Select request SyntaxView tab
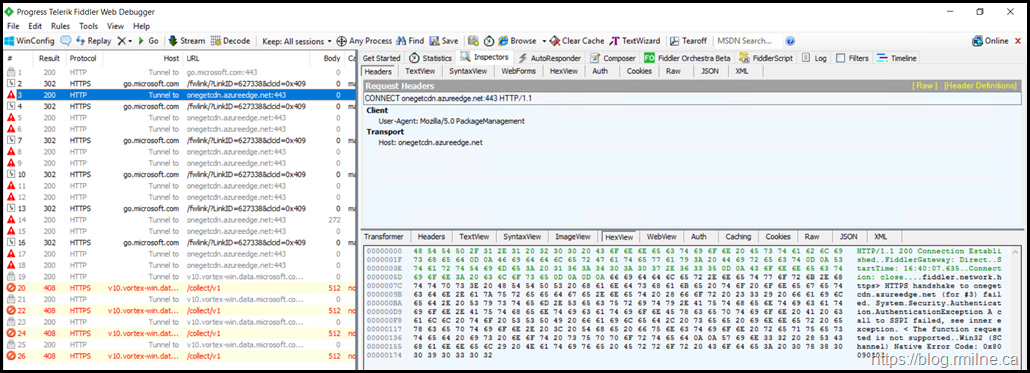This screenshot has width=1030, height=373. 468,71
